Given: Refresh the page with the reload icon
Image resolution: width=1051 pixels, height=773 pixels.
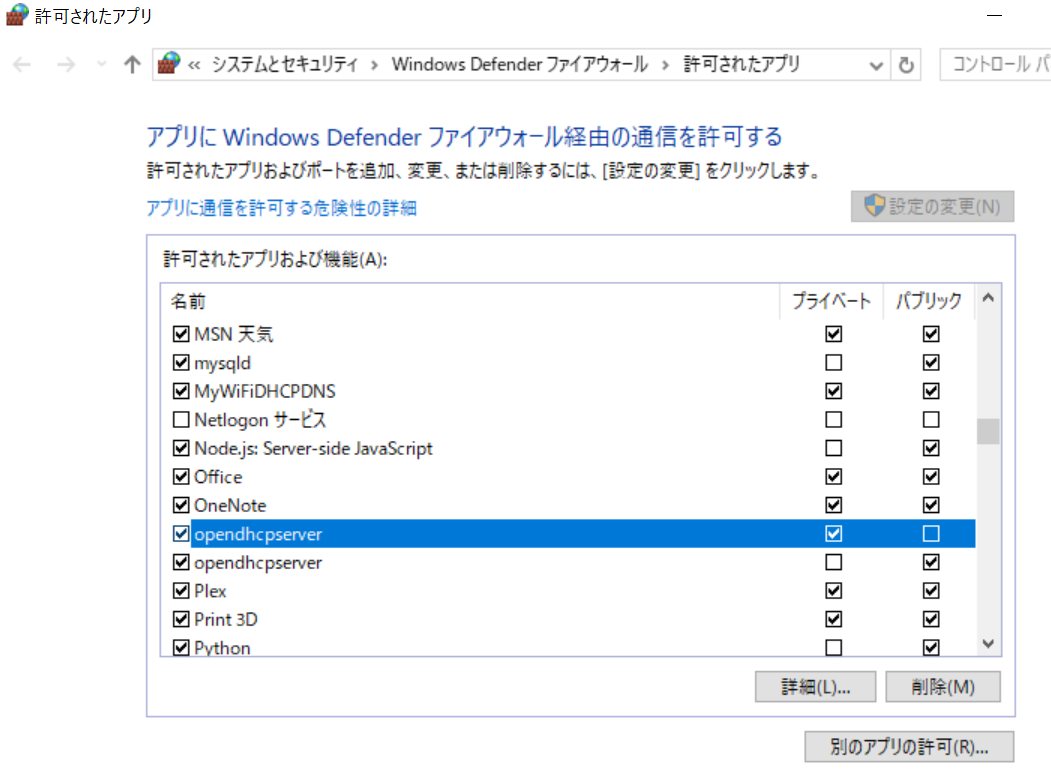Looking at the screenshot, I should (x=906, y=65).
